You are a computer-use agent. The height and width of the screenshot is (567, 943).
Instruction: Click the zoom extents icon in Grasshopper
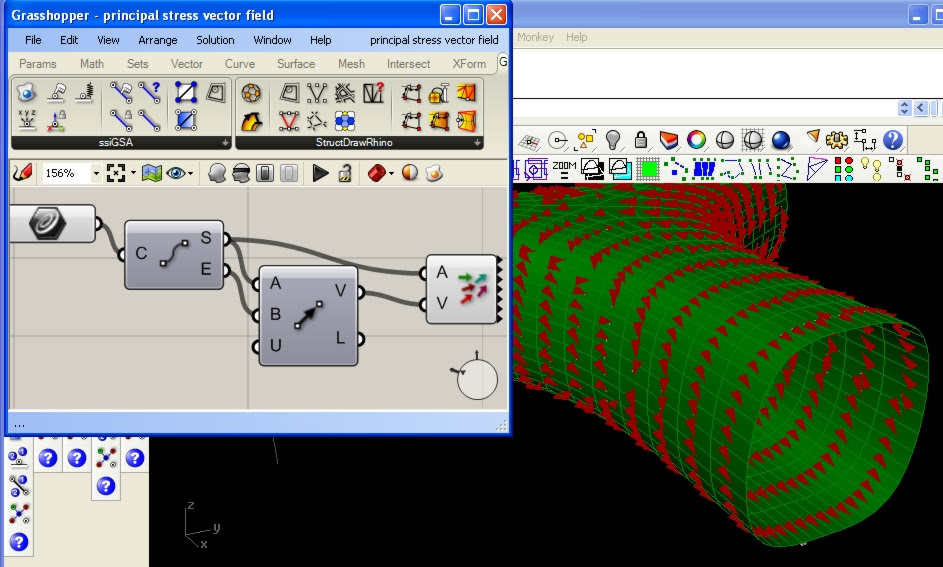tap(115, 173)
